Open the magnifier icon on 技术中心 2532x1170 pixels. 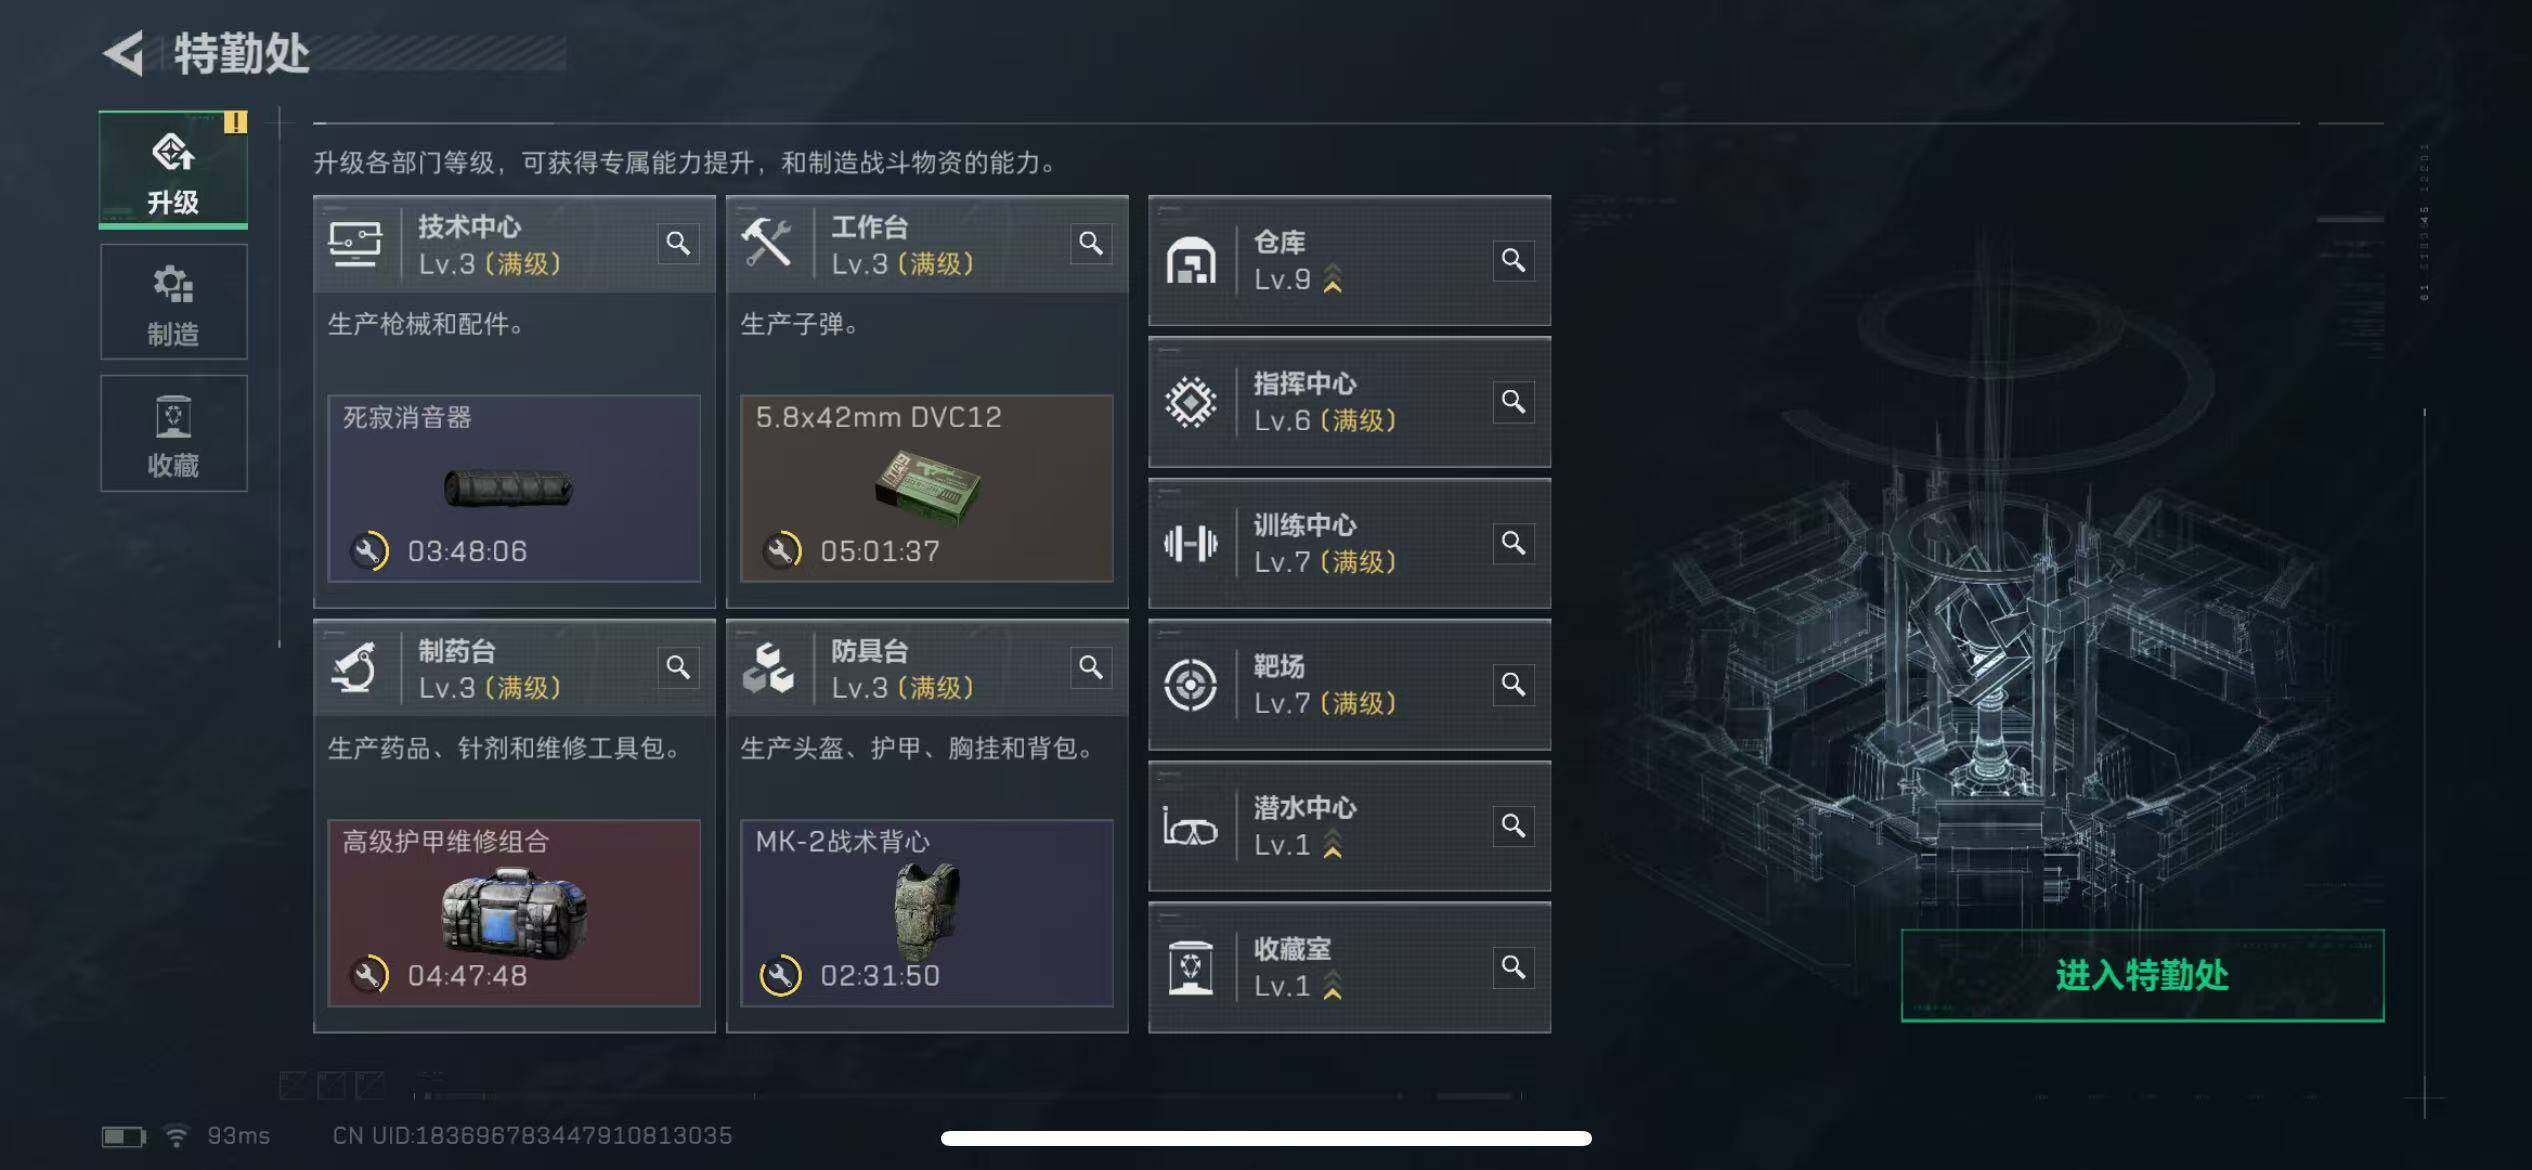coord(678,243)
